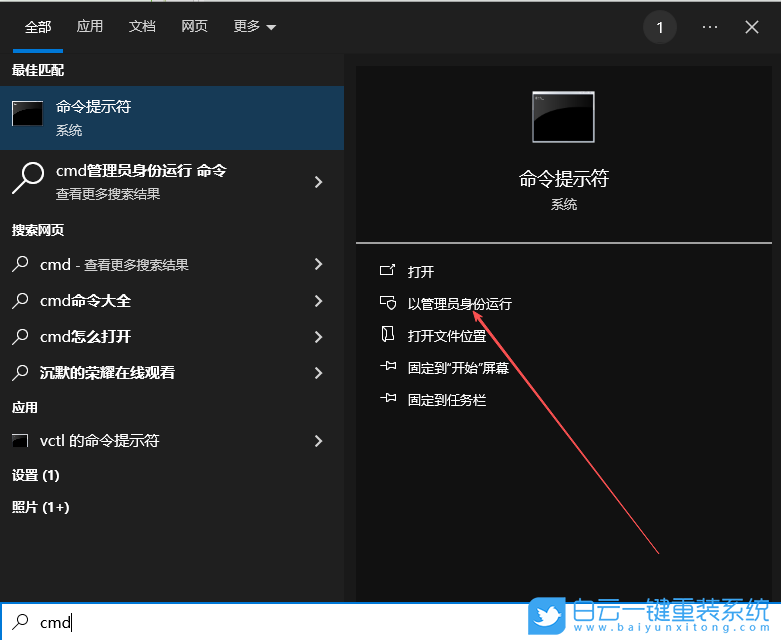Click the 最佳匹配 section heading
Screen dimensions: 781x640
[x=38, y=70]
